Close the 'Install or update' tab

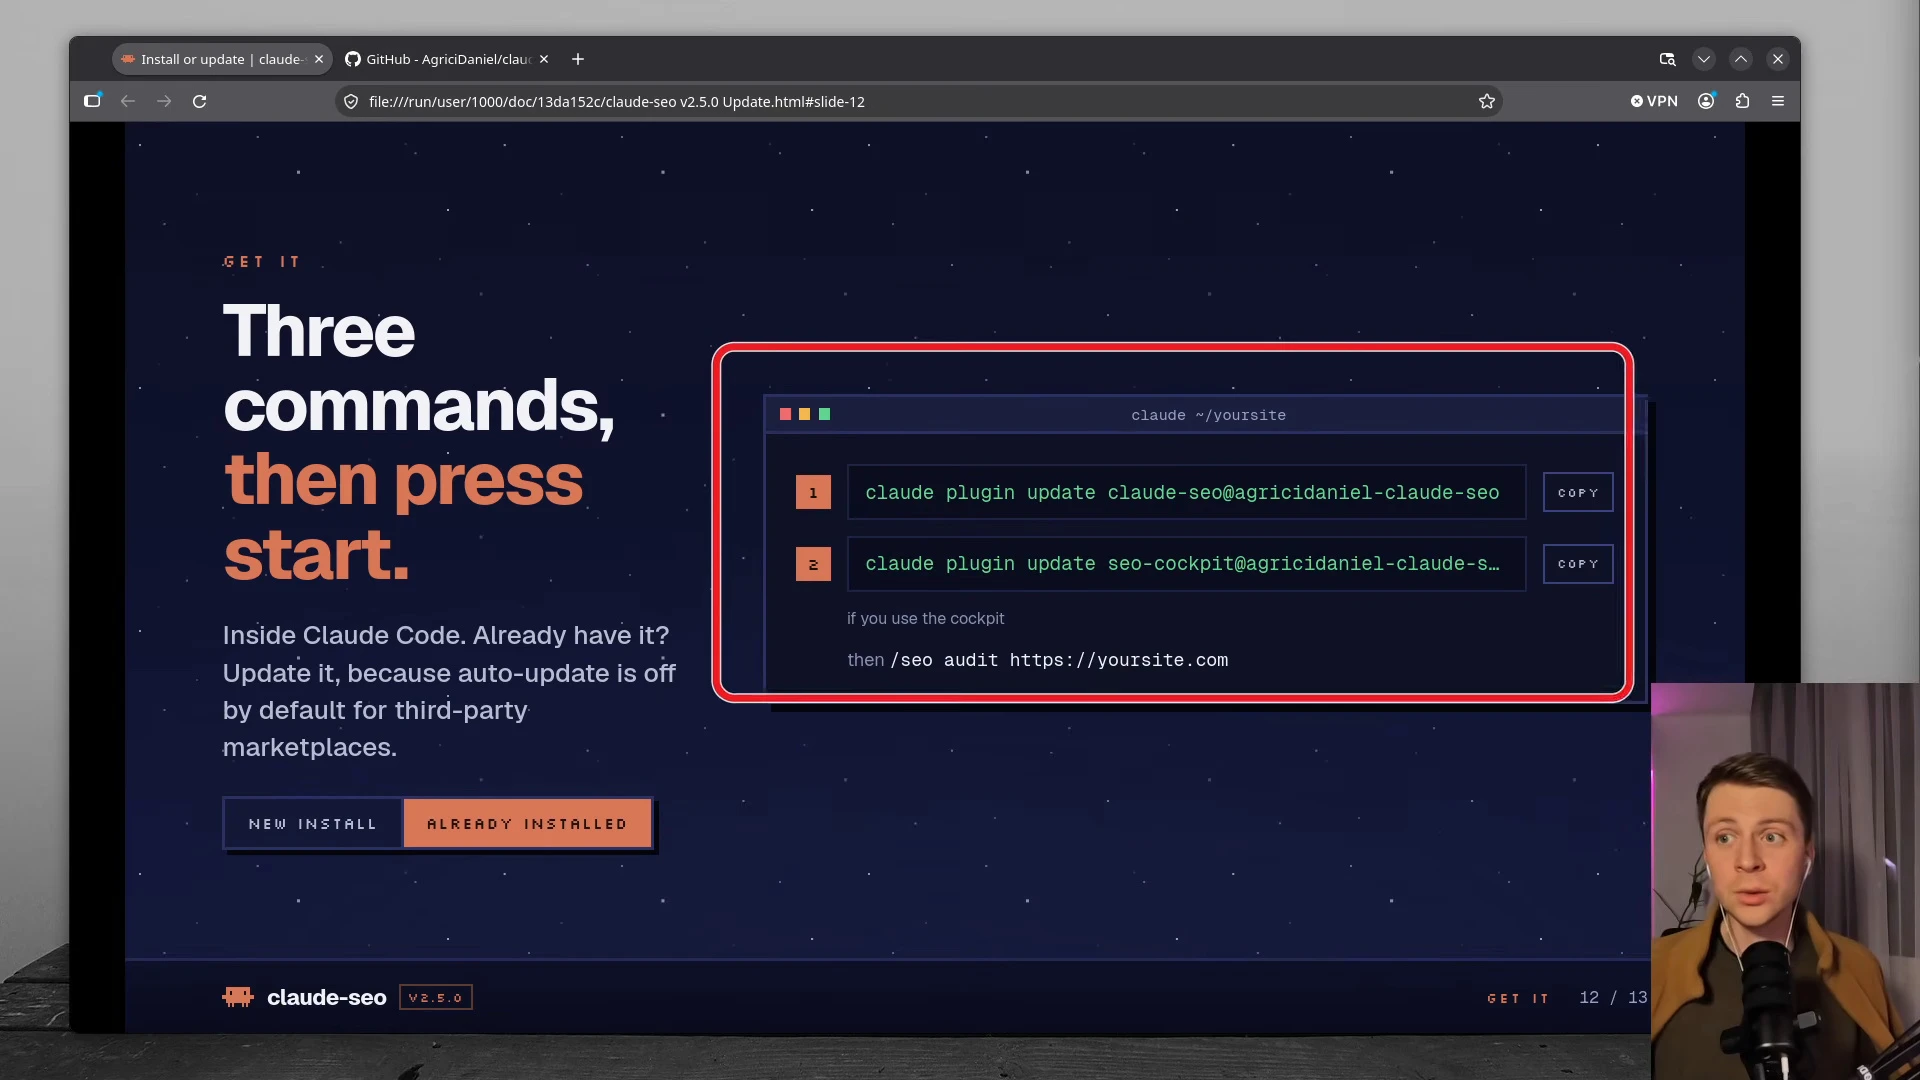point(319,59)
